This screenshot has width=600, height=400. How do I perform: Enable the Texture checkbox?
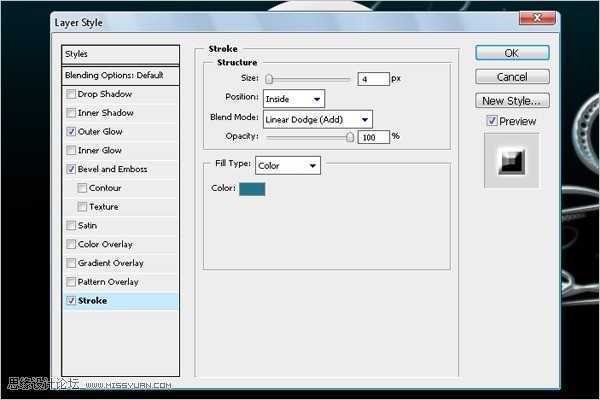point(82,207)
